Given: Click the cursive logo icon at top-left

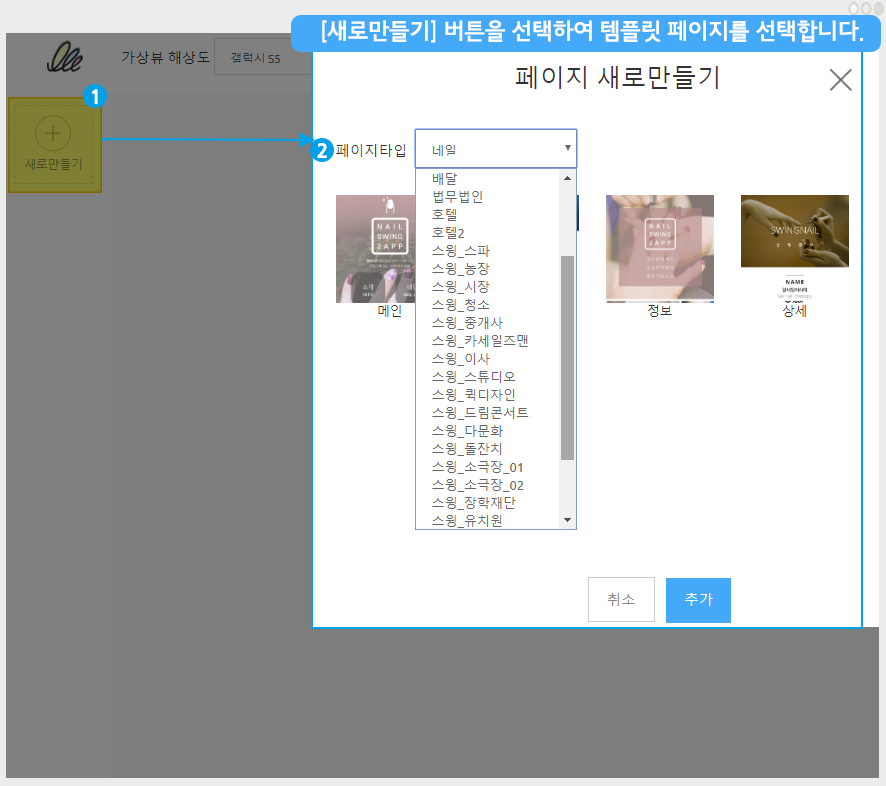Looking at the screenshot, I should point(66,57).
